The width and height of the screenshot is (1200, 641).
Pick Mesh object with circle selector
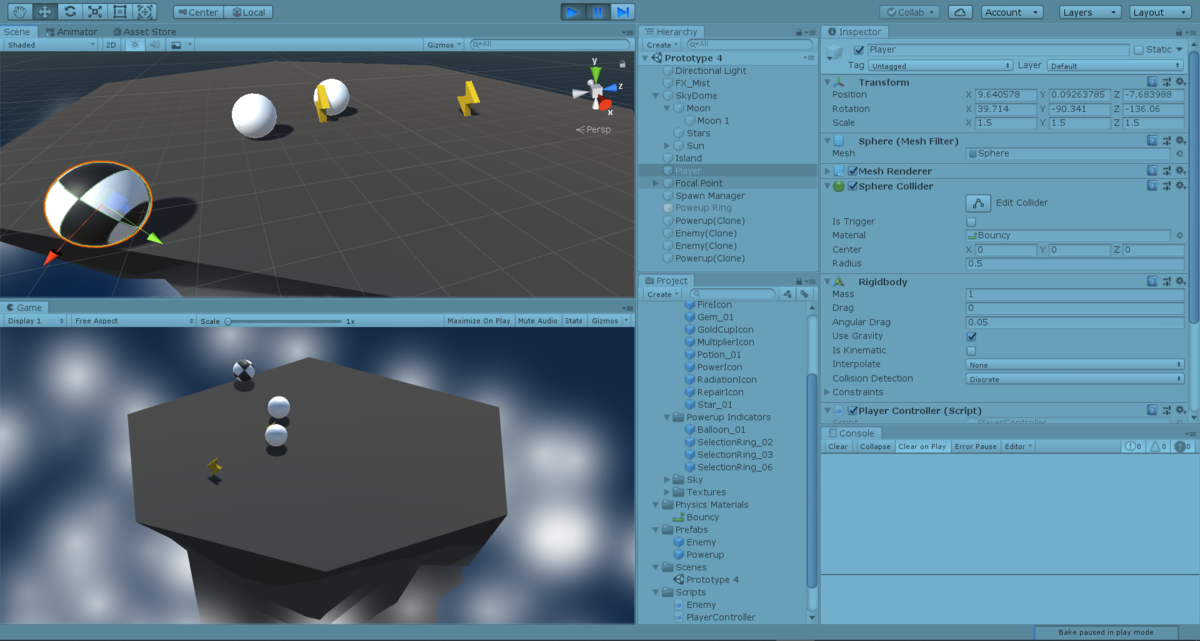(1179, 154)
